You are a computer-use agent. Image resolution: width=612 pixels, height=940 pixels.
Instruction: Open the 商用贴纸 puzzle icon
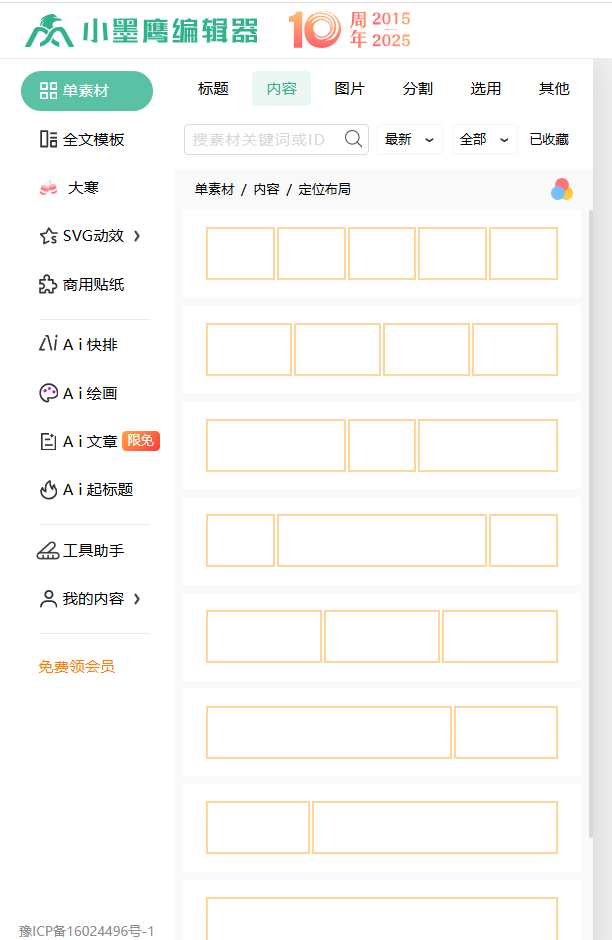coord(47,284)
